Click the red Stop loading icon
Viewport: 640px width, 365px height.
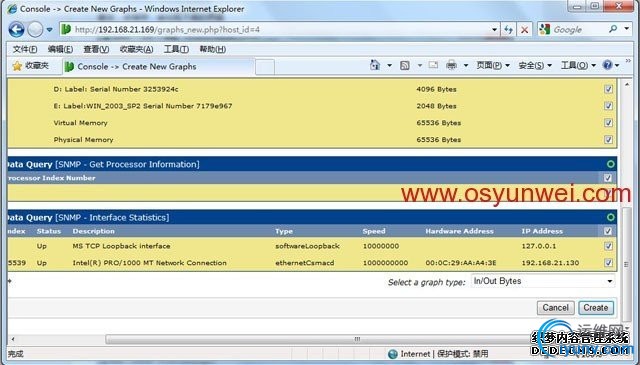(x=524, y=29)
